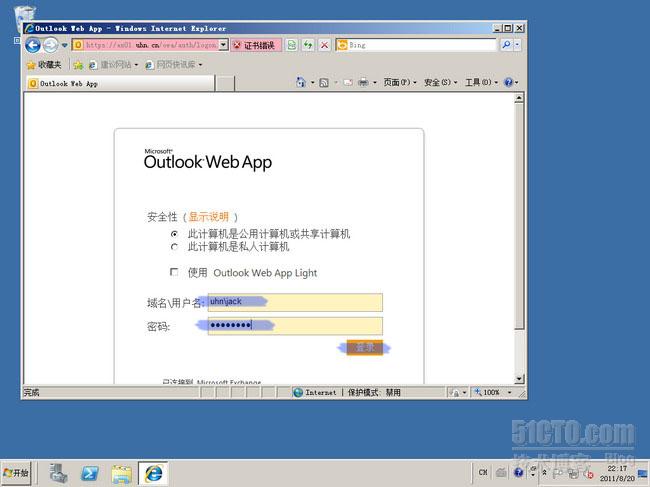Expand the Home icon dropdown arrow

[x=313, y=82]
